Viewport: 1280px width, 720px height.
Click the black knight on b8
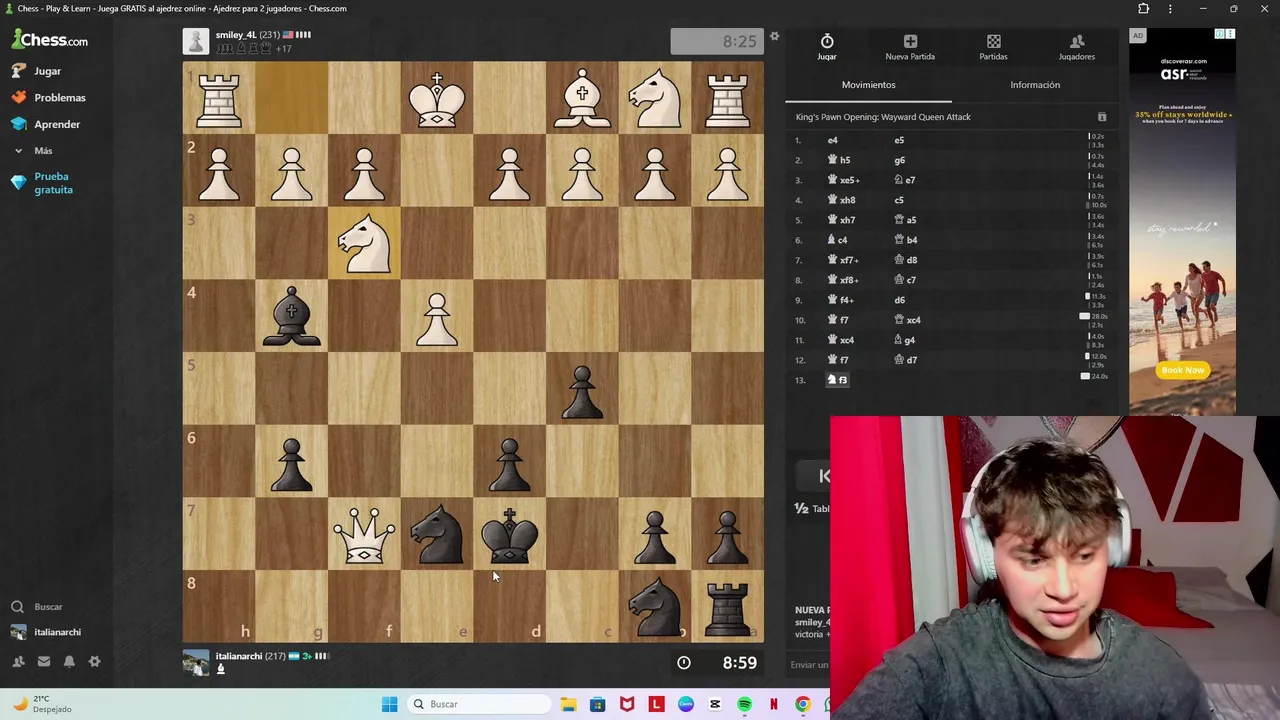(655, 607)
